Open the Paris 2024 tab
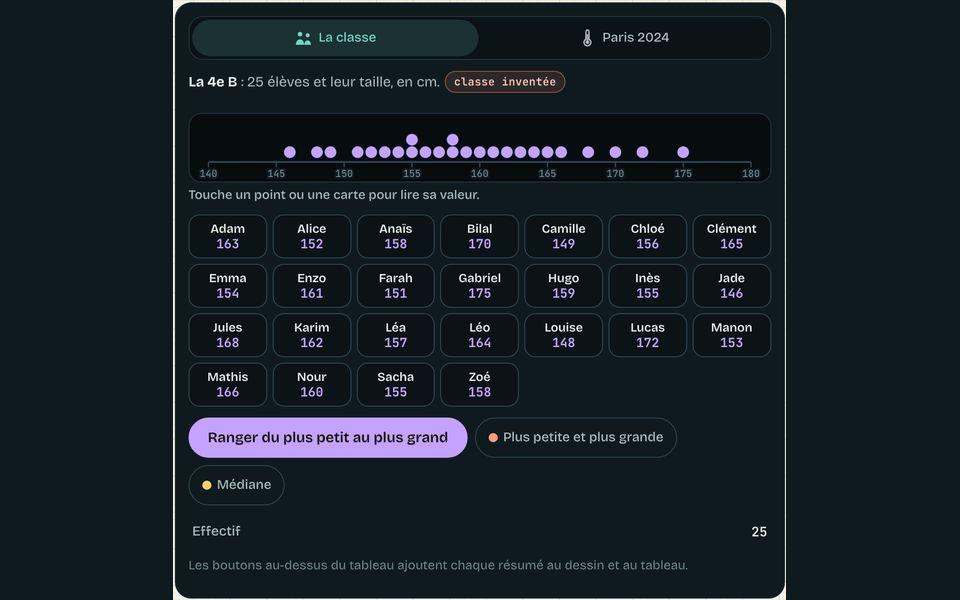Image resolution: width=960 pixels, height=600 pixels. (x=624, y=38)
